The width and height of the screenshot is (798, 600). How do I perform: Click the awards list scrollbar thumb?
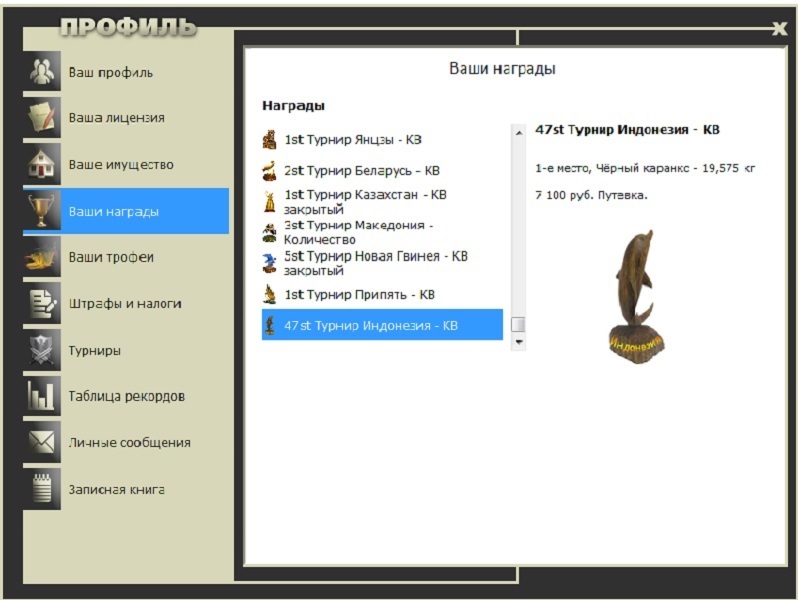point(519,324)
